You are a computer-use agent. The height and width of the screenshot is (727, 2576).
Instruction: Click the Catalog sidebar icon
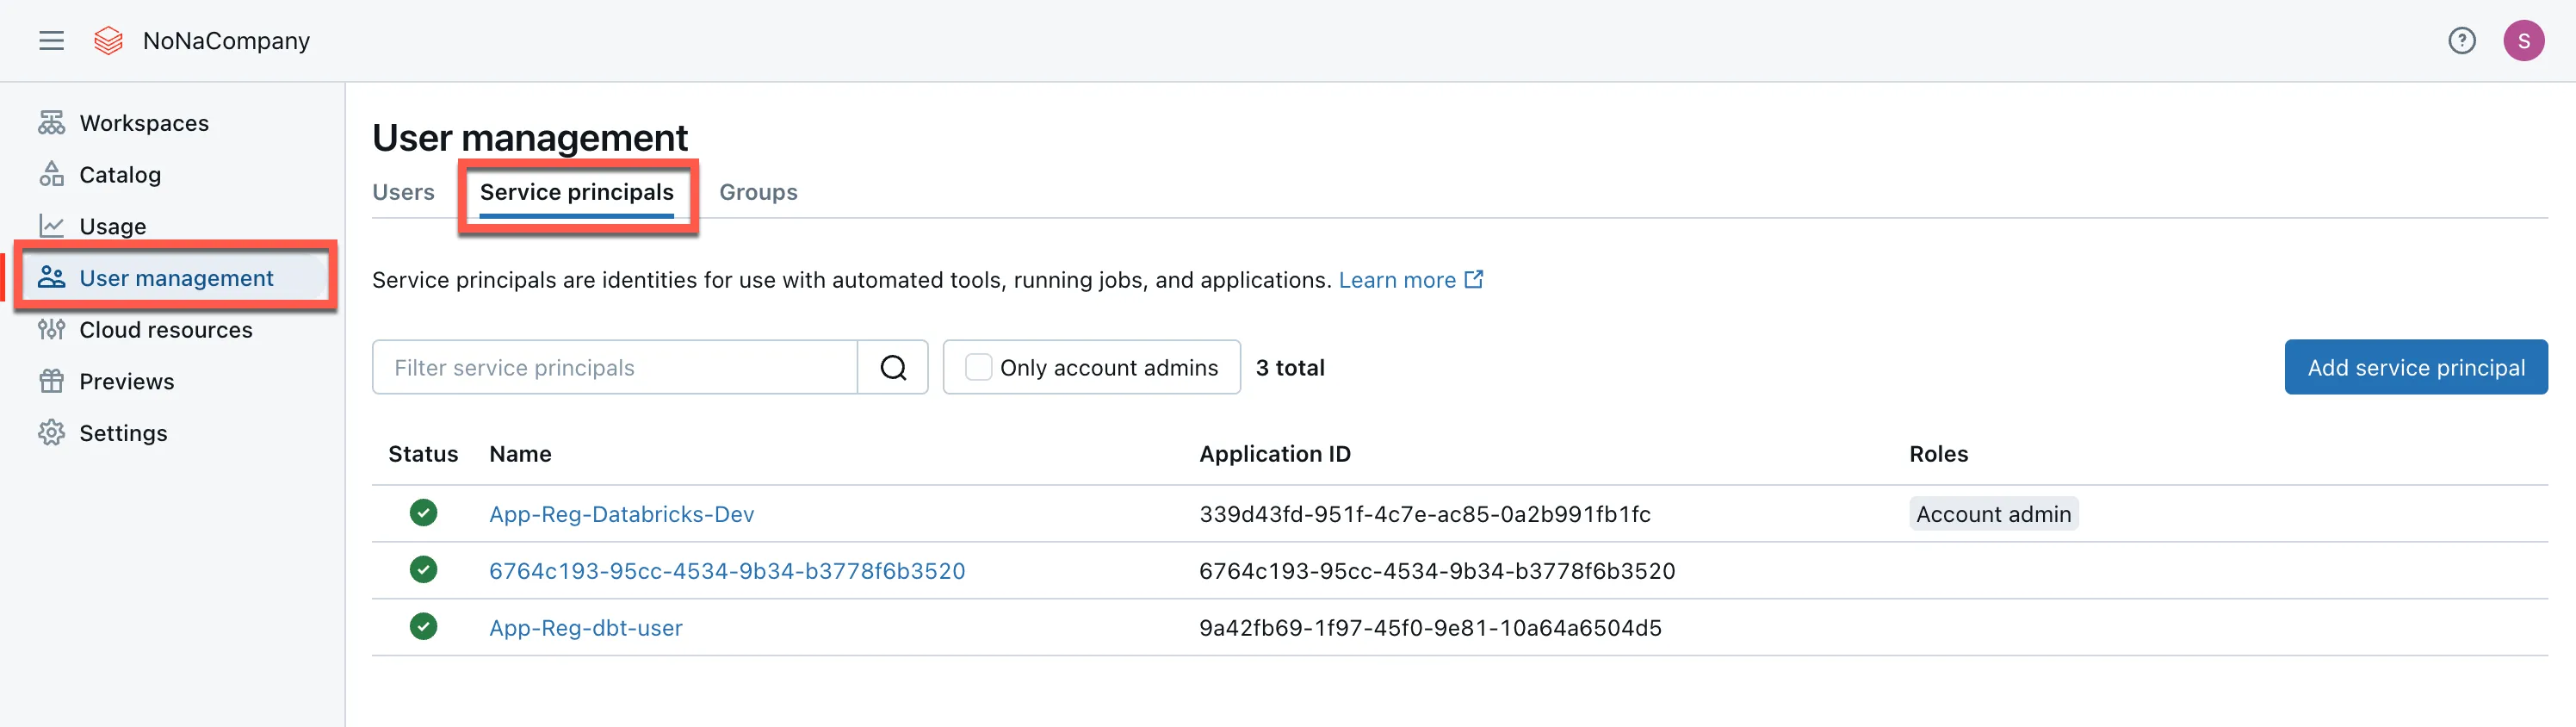coord(51,175)
